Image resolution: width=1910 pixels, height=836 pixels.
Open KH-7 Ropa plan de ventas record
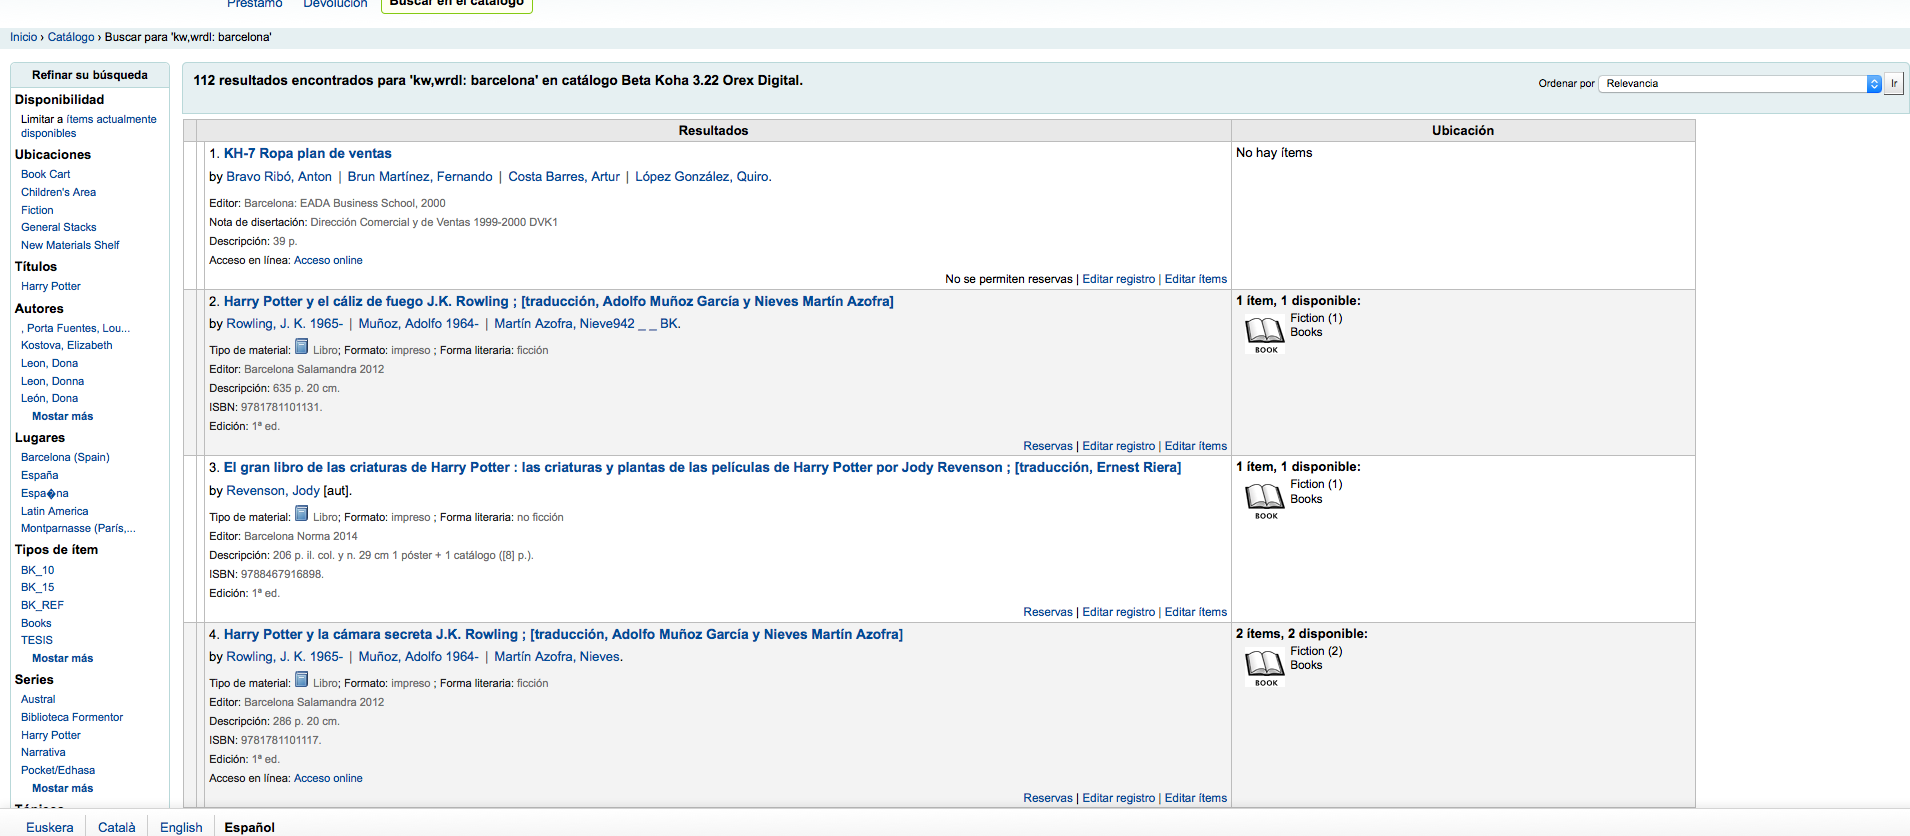[x=307, y=153]
